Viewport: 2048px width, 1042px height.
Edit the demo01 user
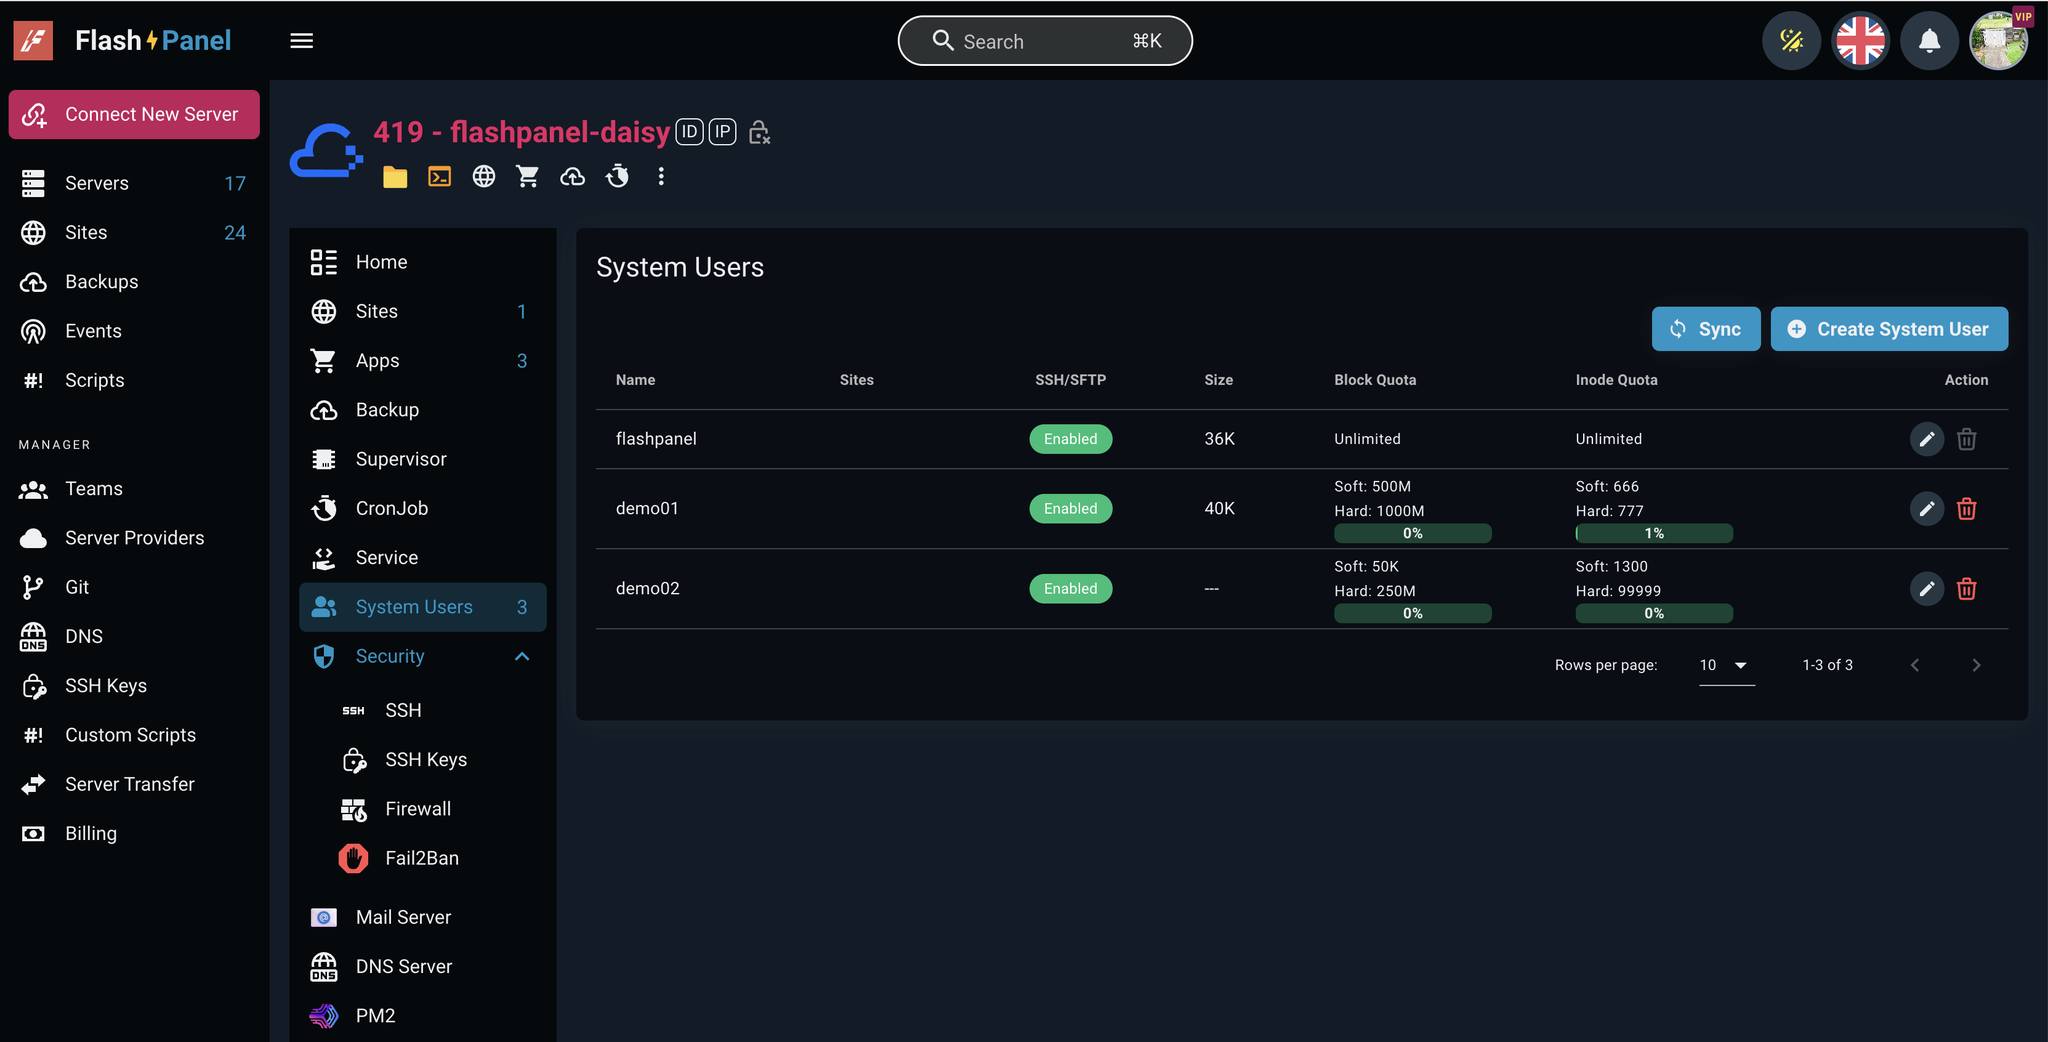click(x=1926, y=509)
